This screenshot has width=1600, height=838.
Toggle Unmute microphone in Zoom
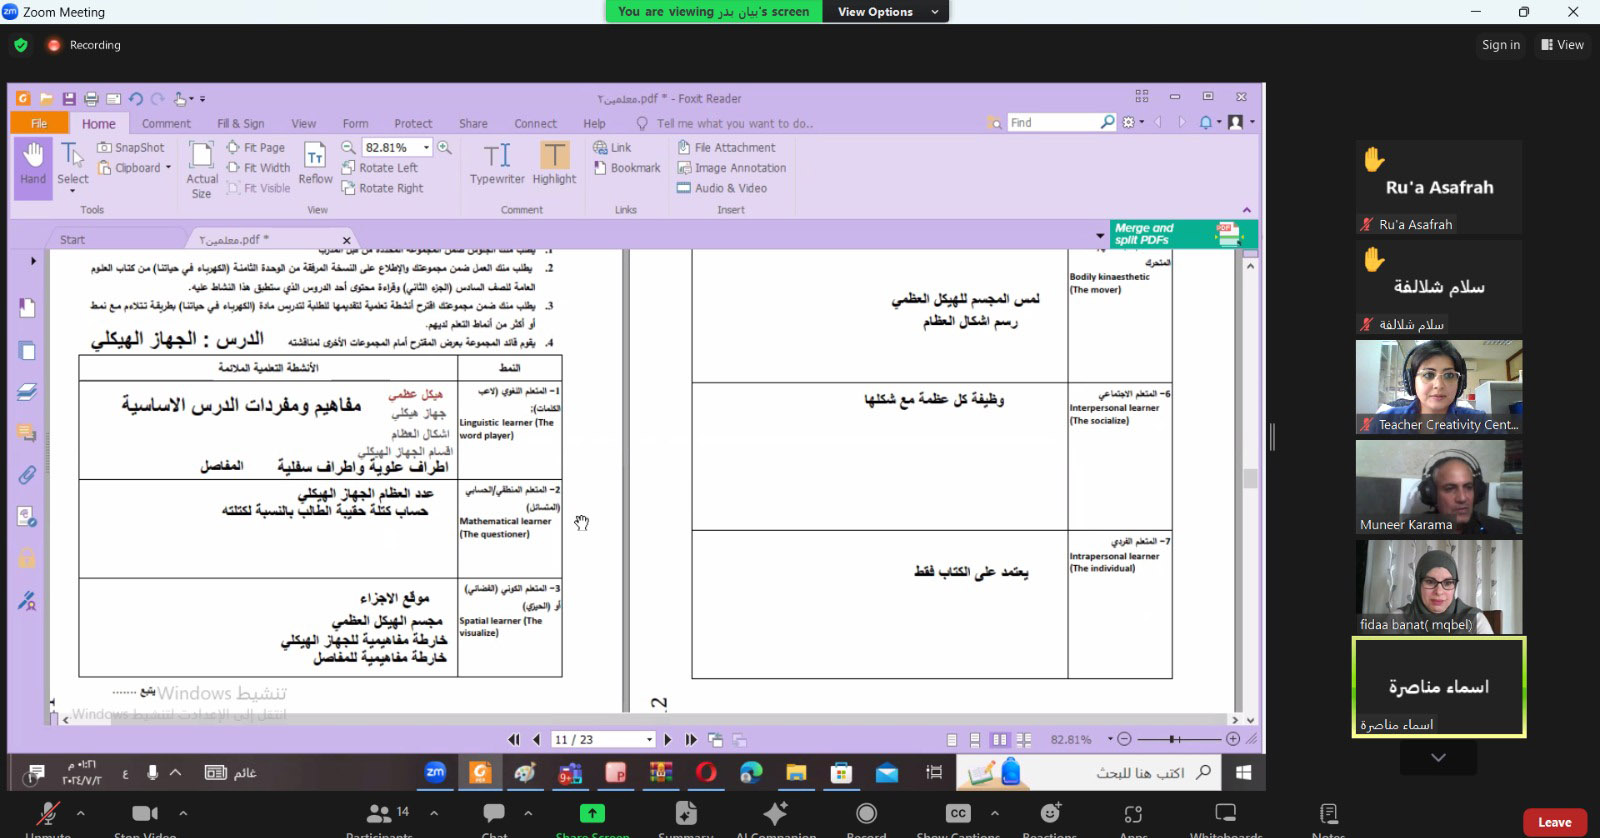(47, 815)
